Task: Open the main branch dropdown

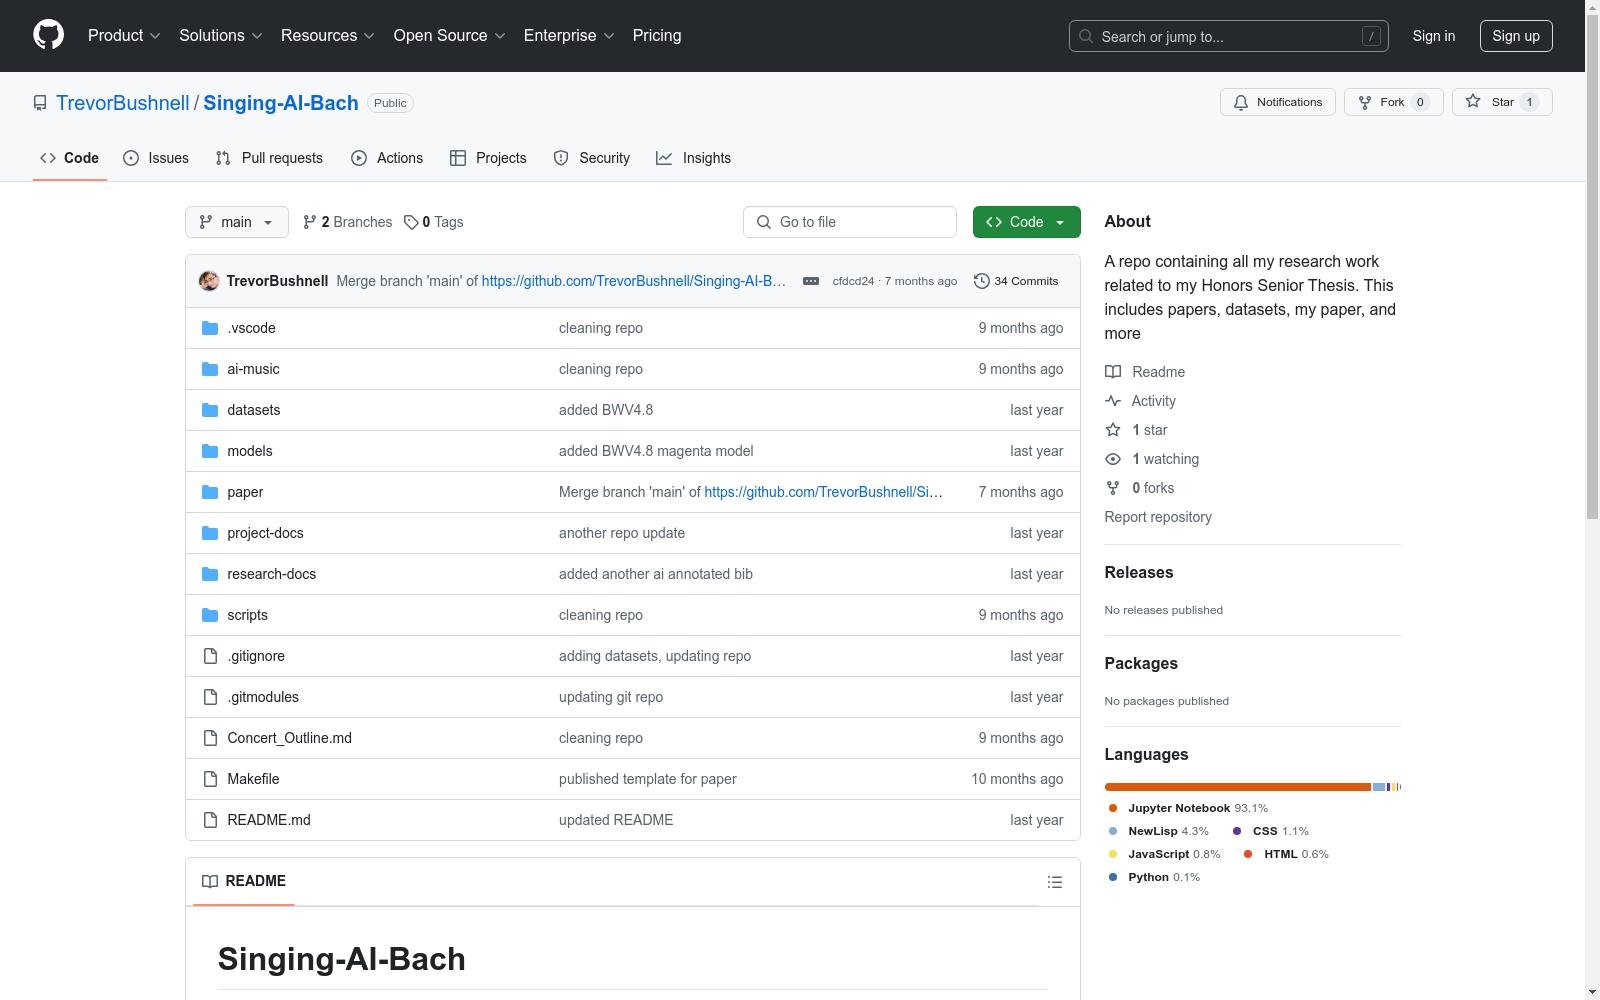Action: point(236,222)
